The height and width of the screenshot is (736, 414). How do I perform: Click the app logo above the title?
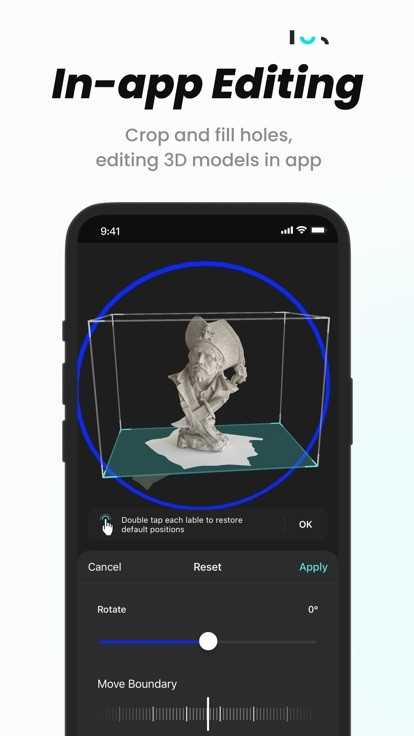click(x=309, y=38)
